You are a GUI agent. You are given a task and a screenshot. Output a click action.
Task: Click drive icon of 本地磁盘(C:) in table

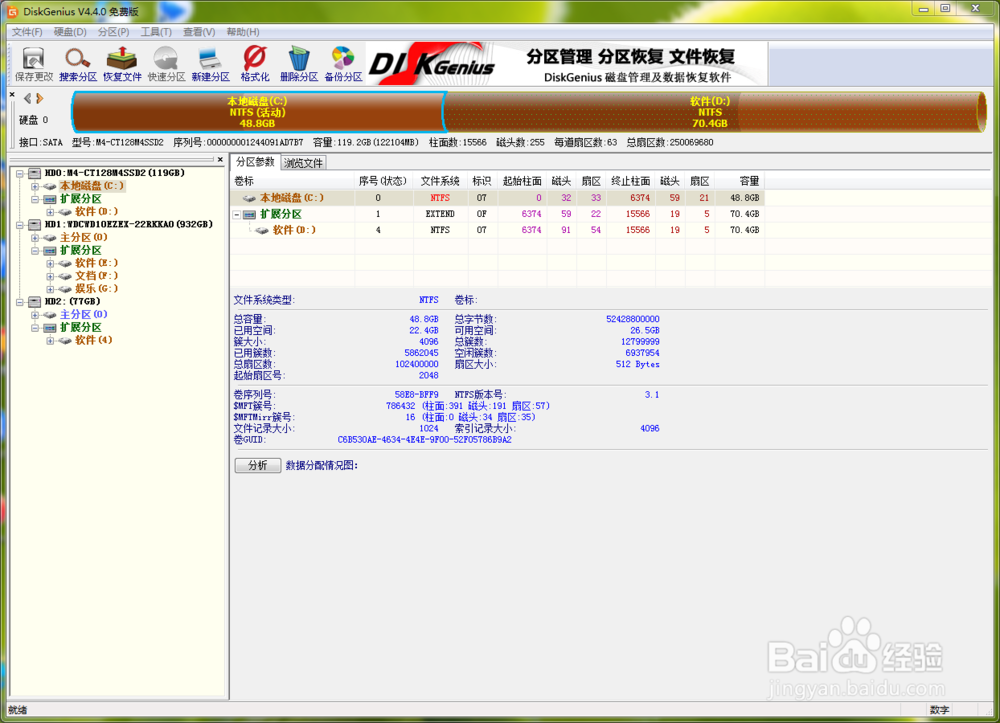click(250, 198)
